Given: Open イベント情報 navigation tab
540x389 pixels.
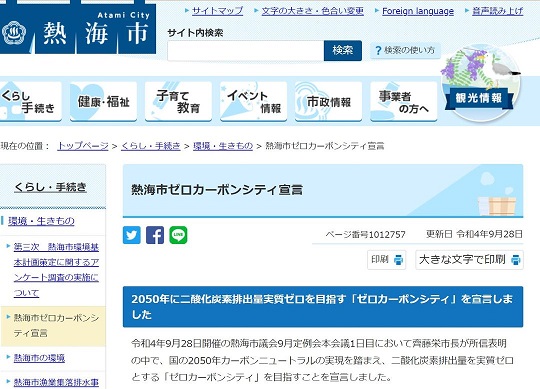Looking at the screenshot, I should coord(253,101).
